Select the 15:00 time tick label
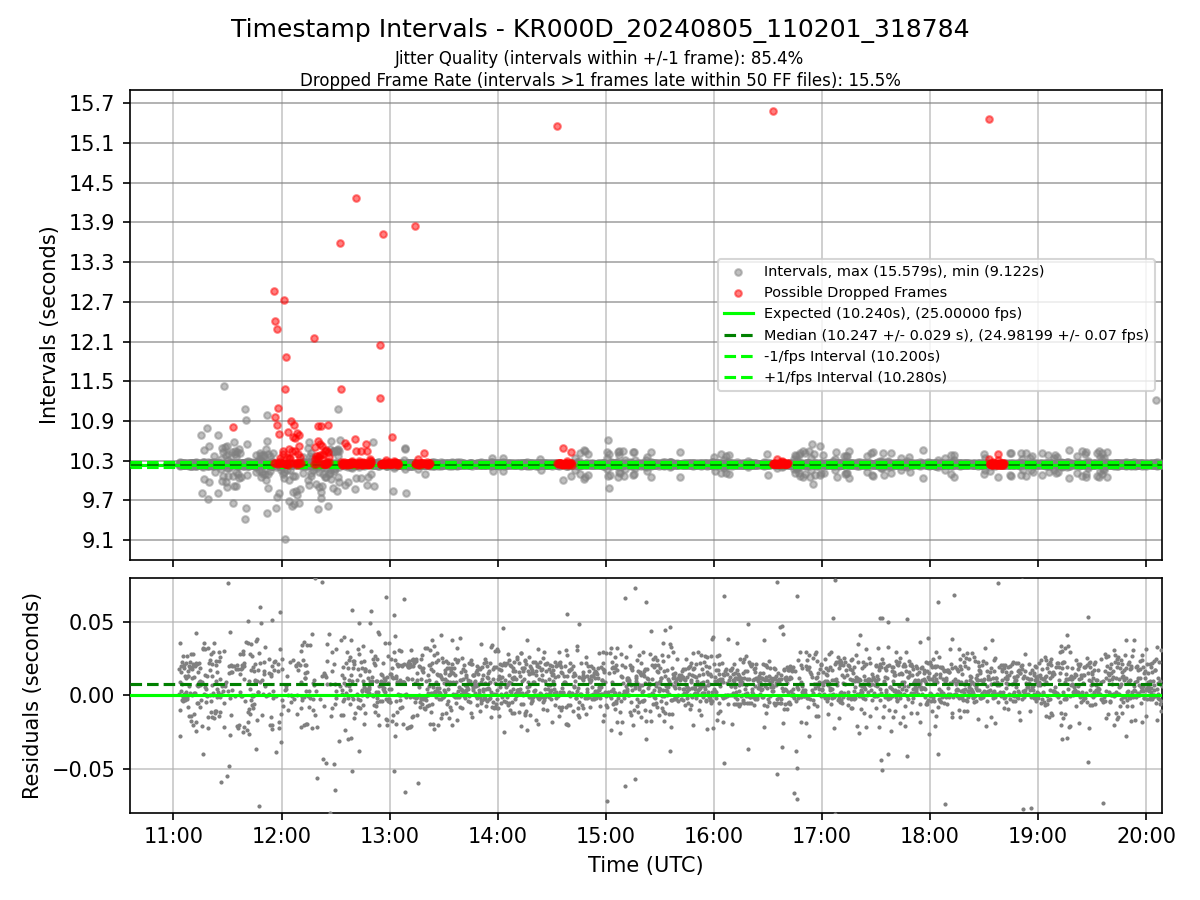Screen dimensions: 1200x900 coord(606,834)
